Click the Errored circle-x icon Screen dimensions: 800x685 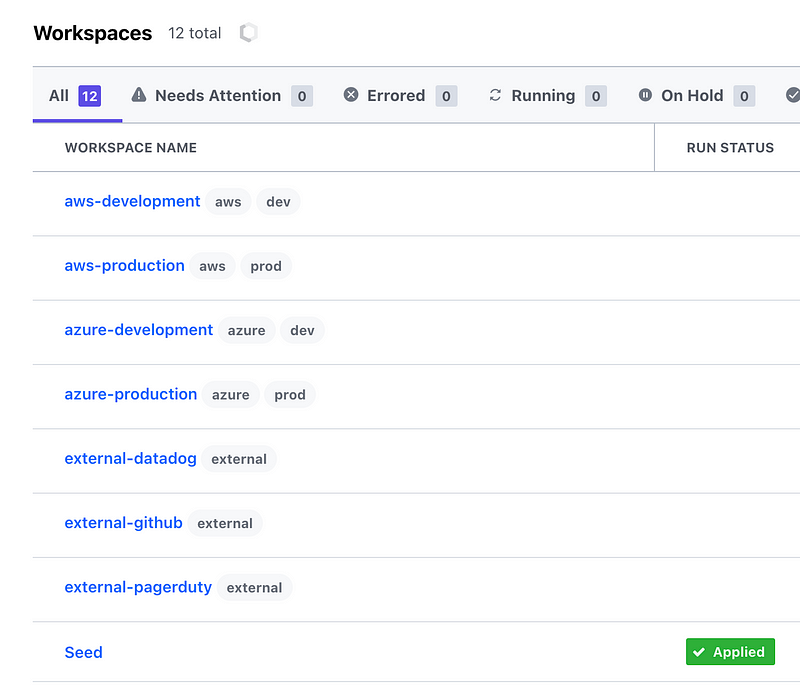[351, 95]
